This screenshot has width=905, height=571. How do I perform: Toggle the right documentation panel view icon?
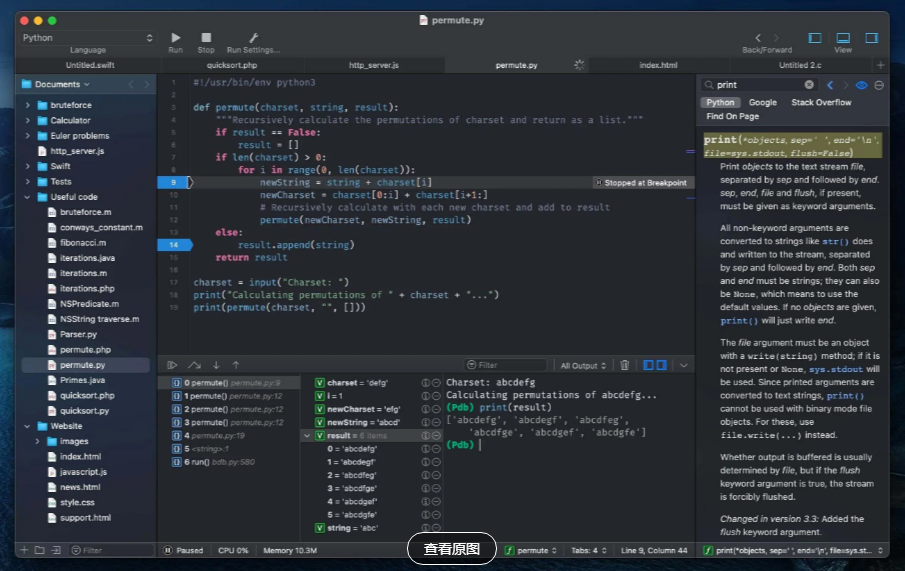(x=872, y=38)
